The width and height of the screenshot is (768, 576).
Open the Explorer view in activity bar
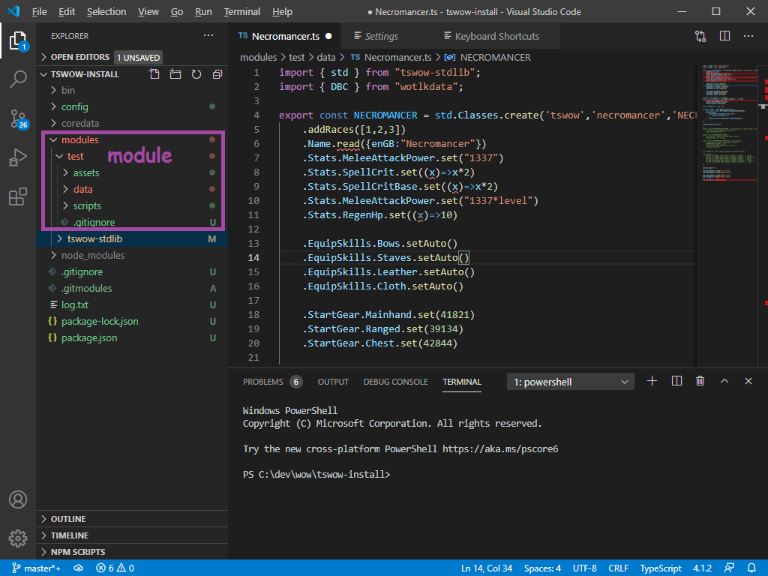point(18,41)
